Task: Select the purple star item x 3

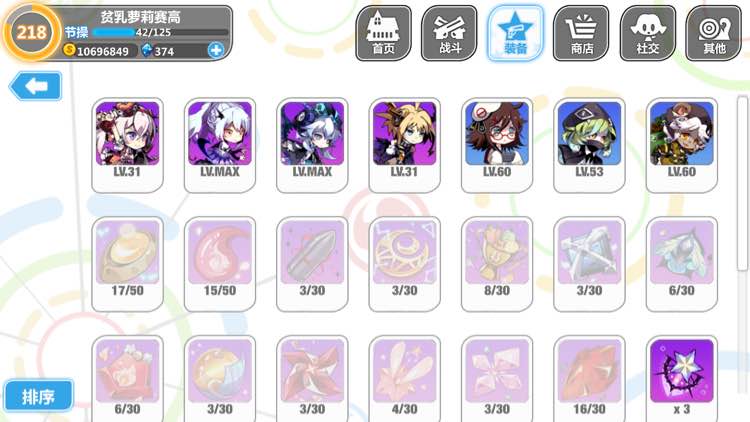Action: coord(682,379)
